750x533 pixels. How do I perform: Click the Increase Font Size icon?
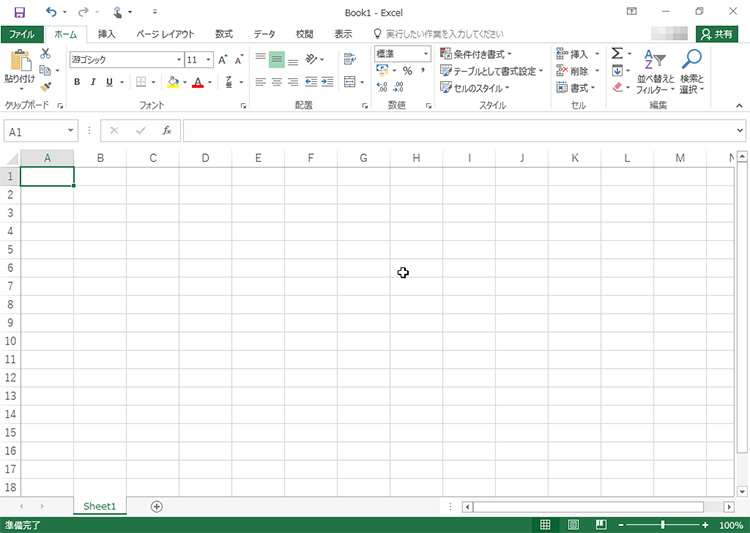pos(223,60)
